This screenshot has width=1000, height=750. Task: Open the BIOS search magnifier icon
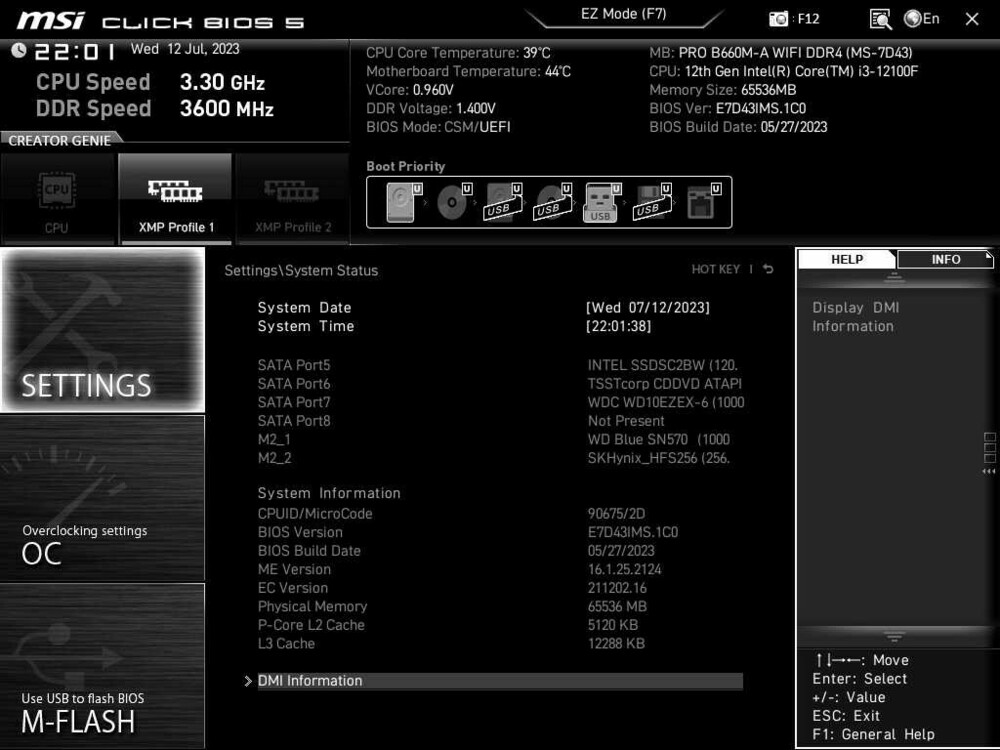tap(879, 18)
